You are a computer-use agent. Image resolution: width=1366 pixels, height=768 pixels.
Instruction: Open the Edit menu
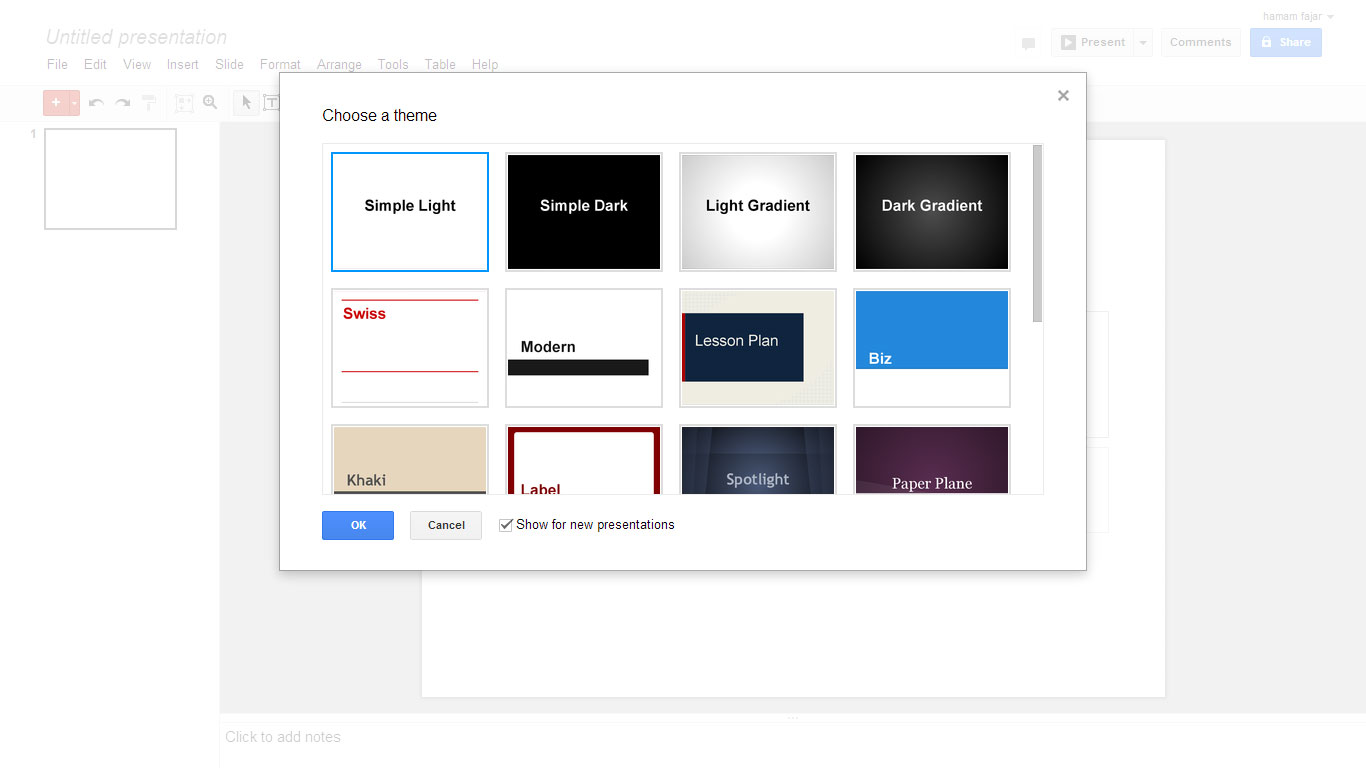(x=95, y=64)
